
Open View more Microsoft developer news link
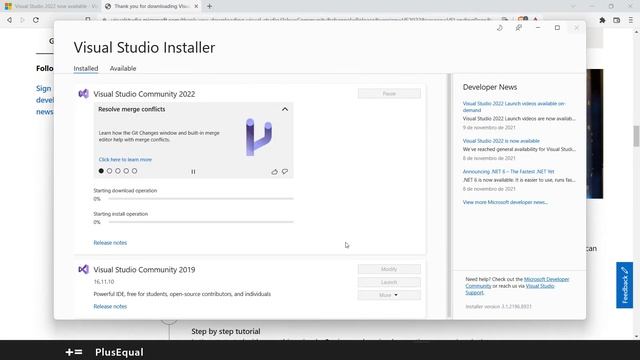(x=505, y=202)
